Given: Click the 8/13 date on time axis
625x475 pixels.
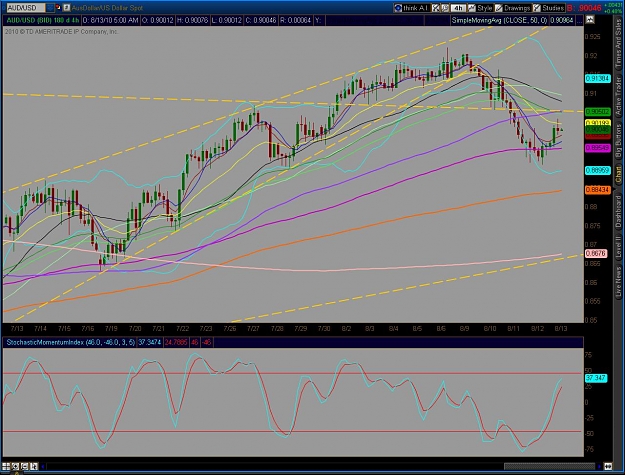Looking at the screenshot, I should click(x=561, y=329).
